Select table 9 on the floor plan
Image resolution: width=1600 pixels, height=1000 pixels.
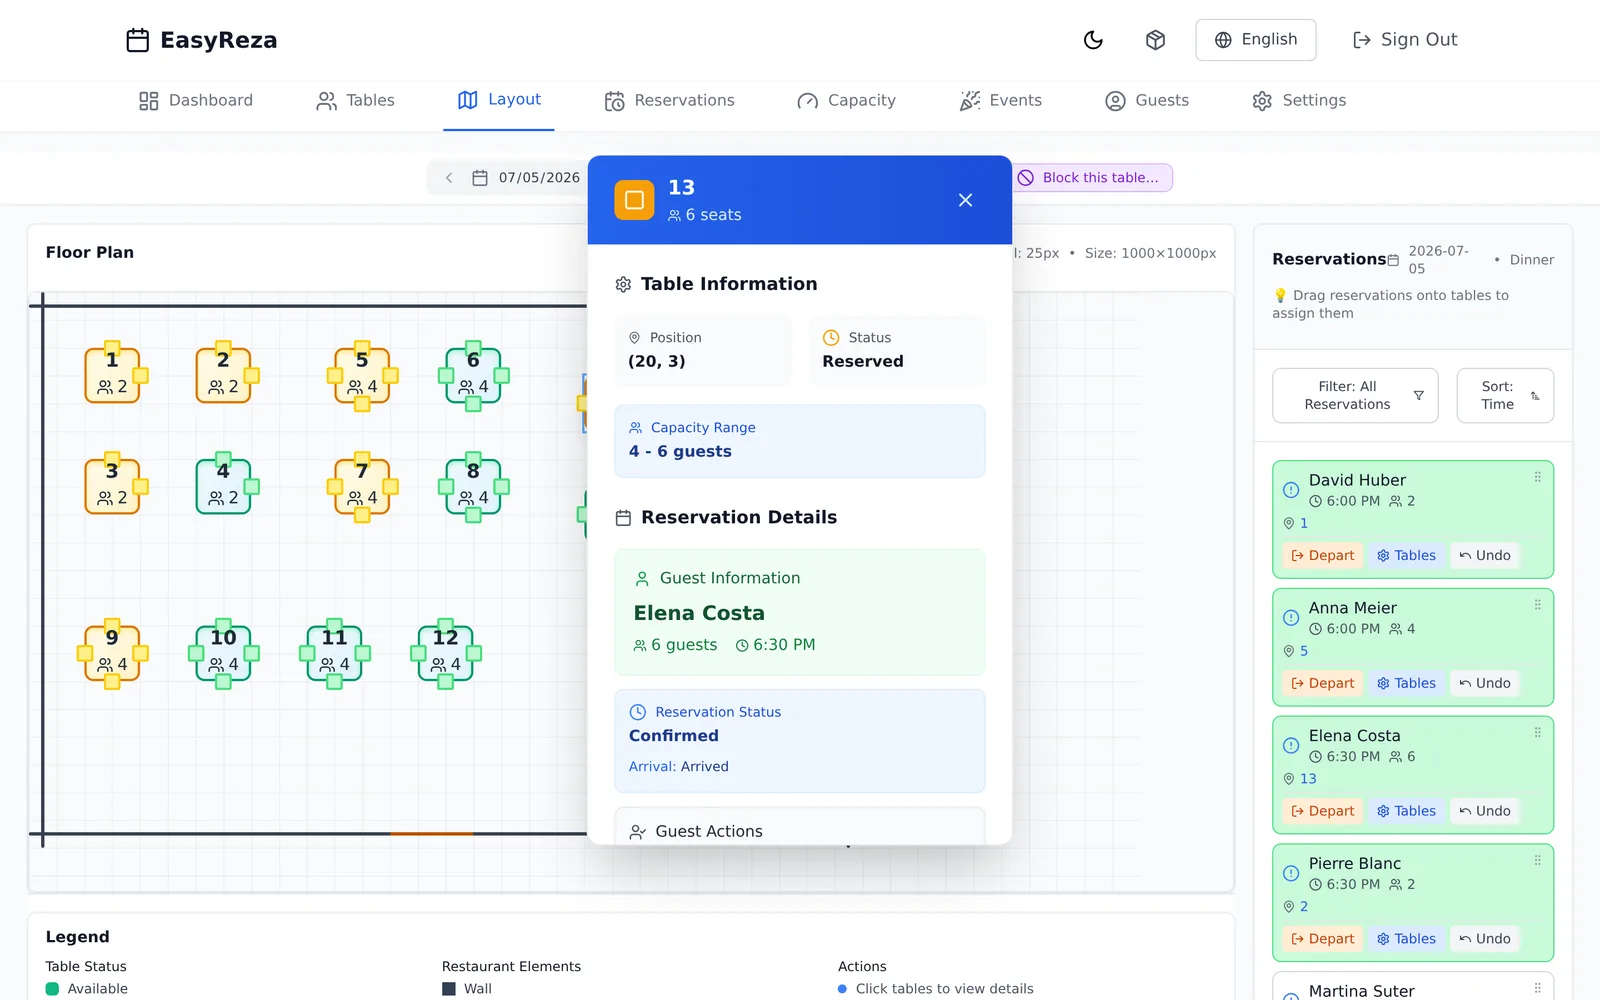[x=112, y=653]
